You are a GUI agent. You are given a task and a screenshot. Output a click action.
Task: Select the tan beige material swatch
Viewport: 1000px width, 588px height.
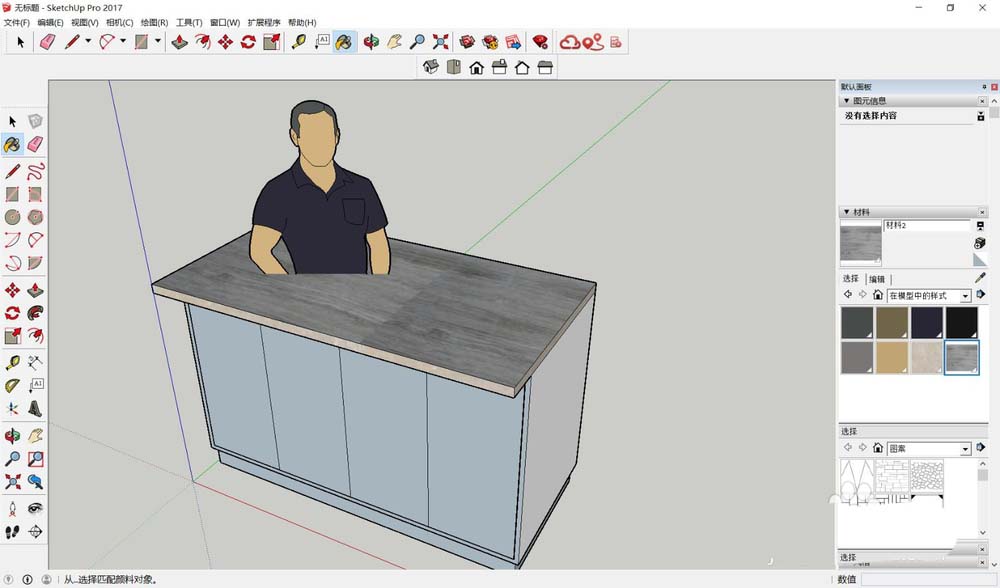(x=892, y=357)
